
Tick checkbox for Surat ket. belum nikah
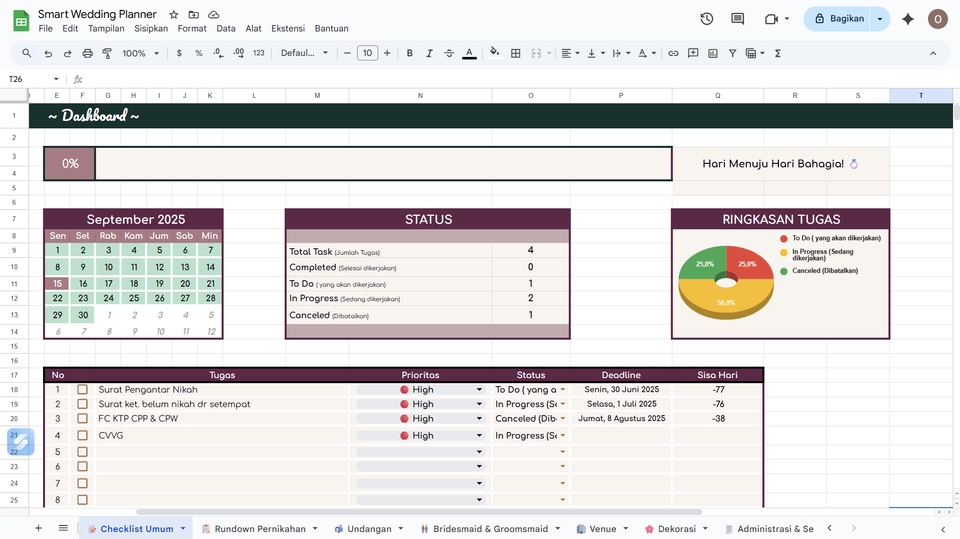click(83, 404)
